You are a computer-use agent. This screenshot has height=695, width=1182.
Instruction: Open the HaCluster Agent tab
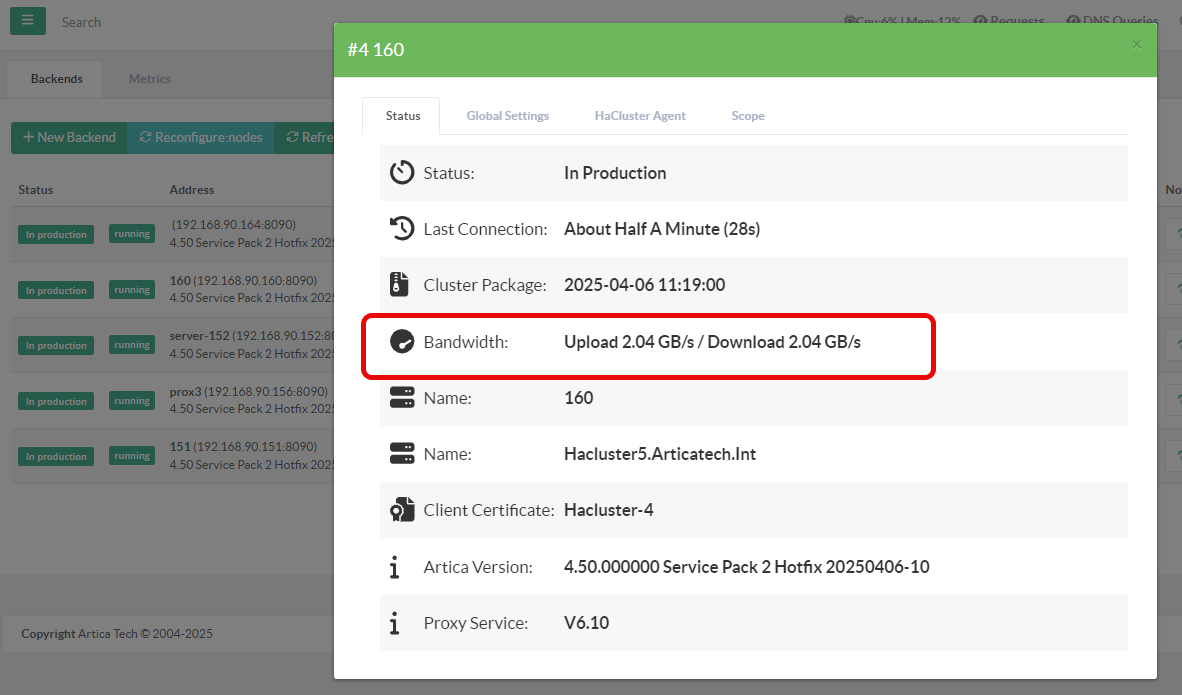[x=640, y=116]
